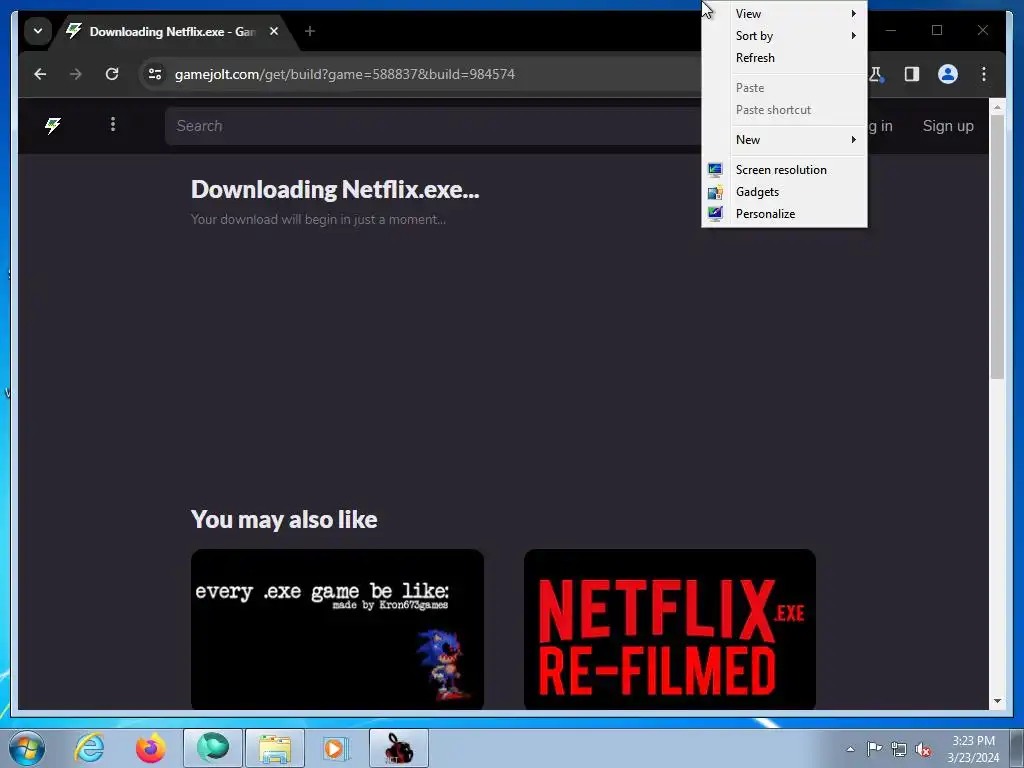The height and width of the screenshot is (768, 1024).
Task: Show hidden tray icons arrow
Action: coord(850,749)
